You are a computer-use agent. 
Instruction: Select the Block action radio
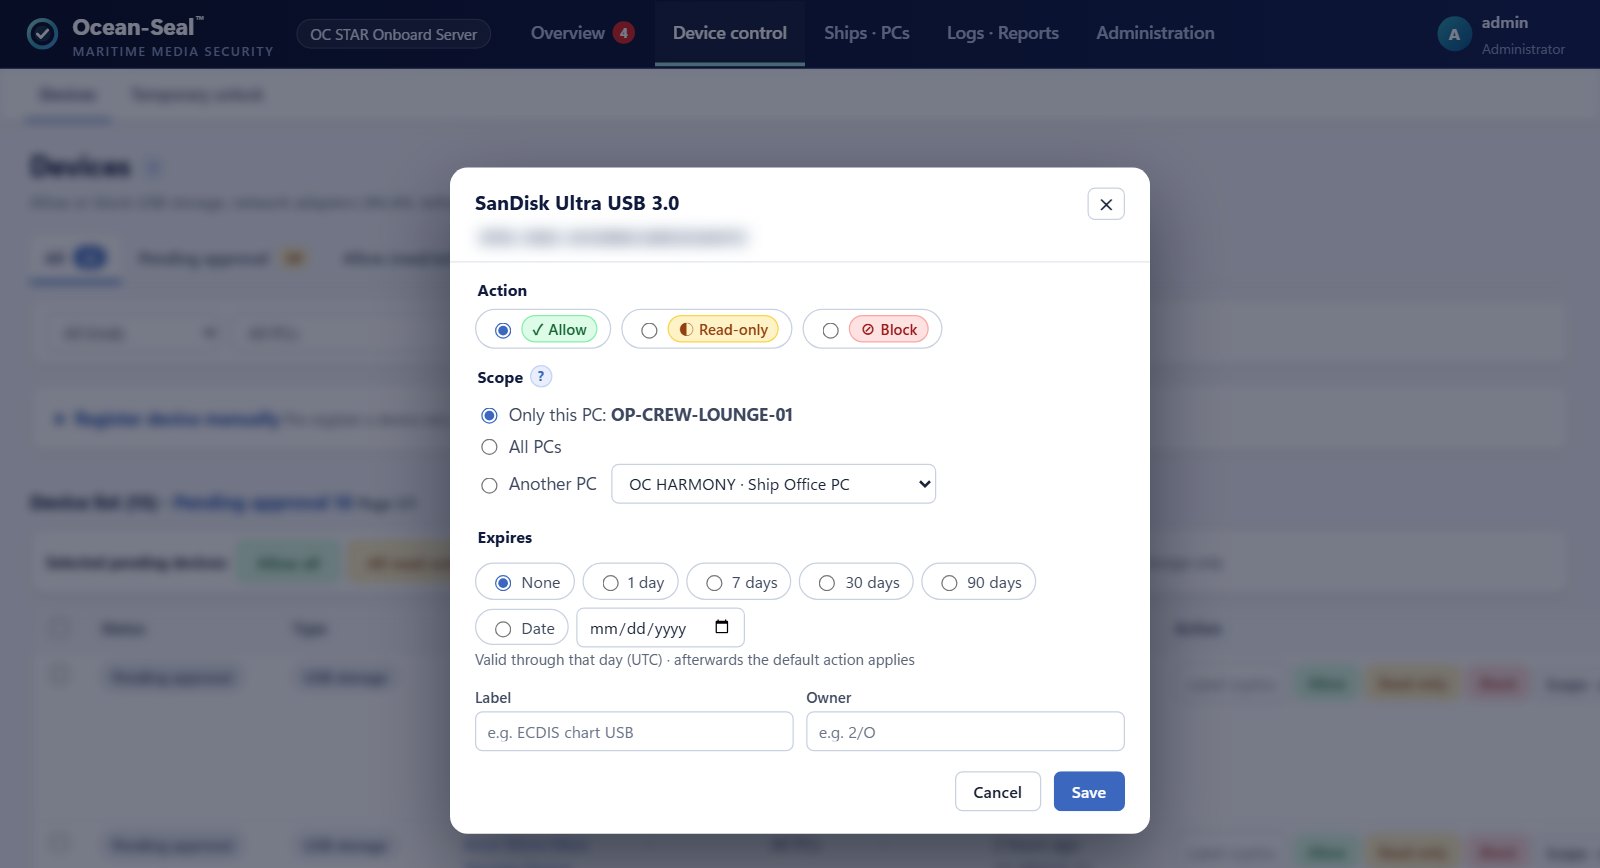(x=830, y=330)
